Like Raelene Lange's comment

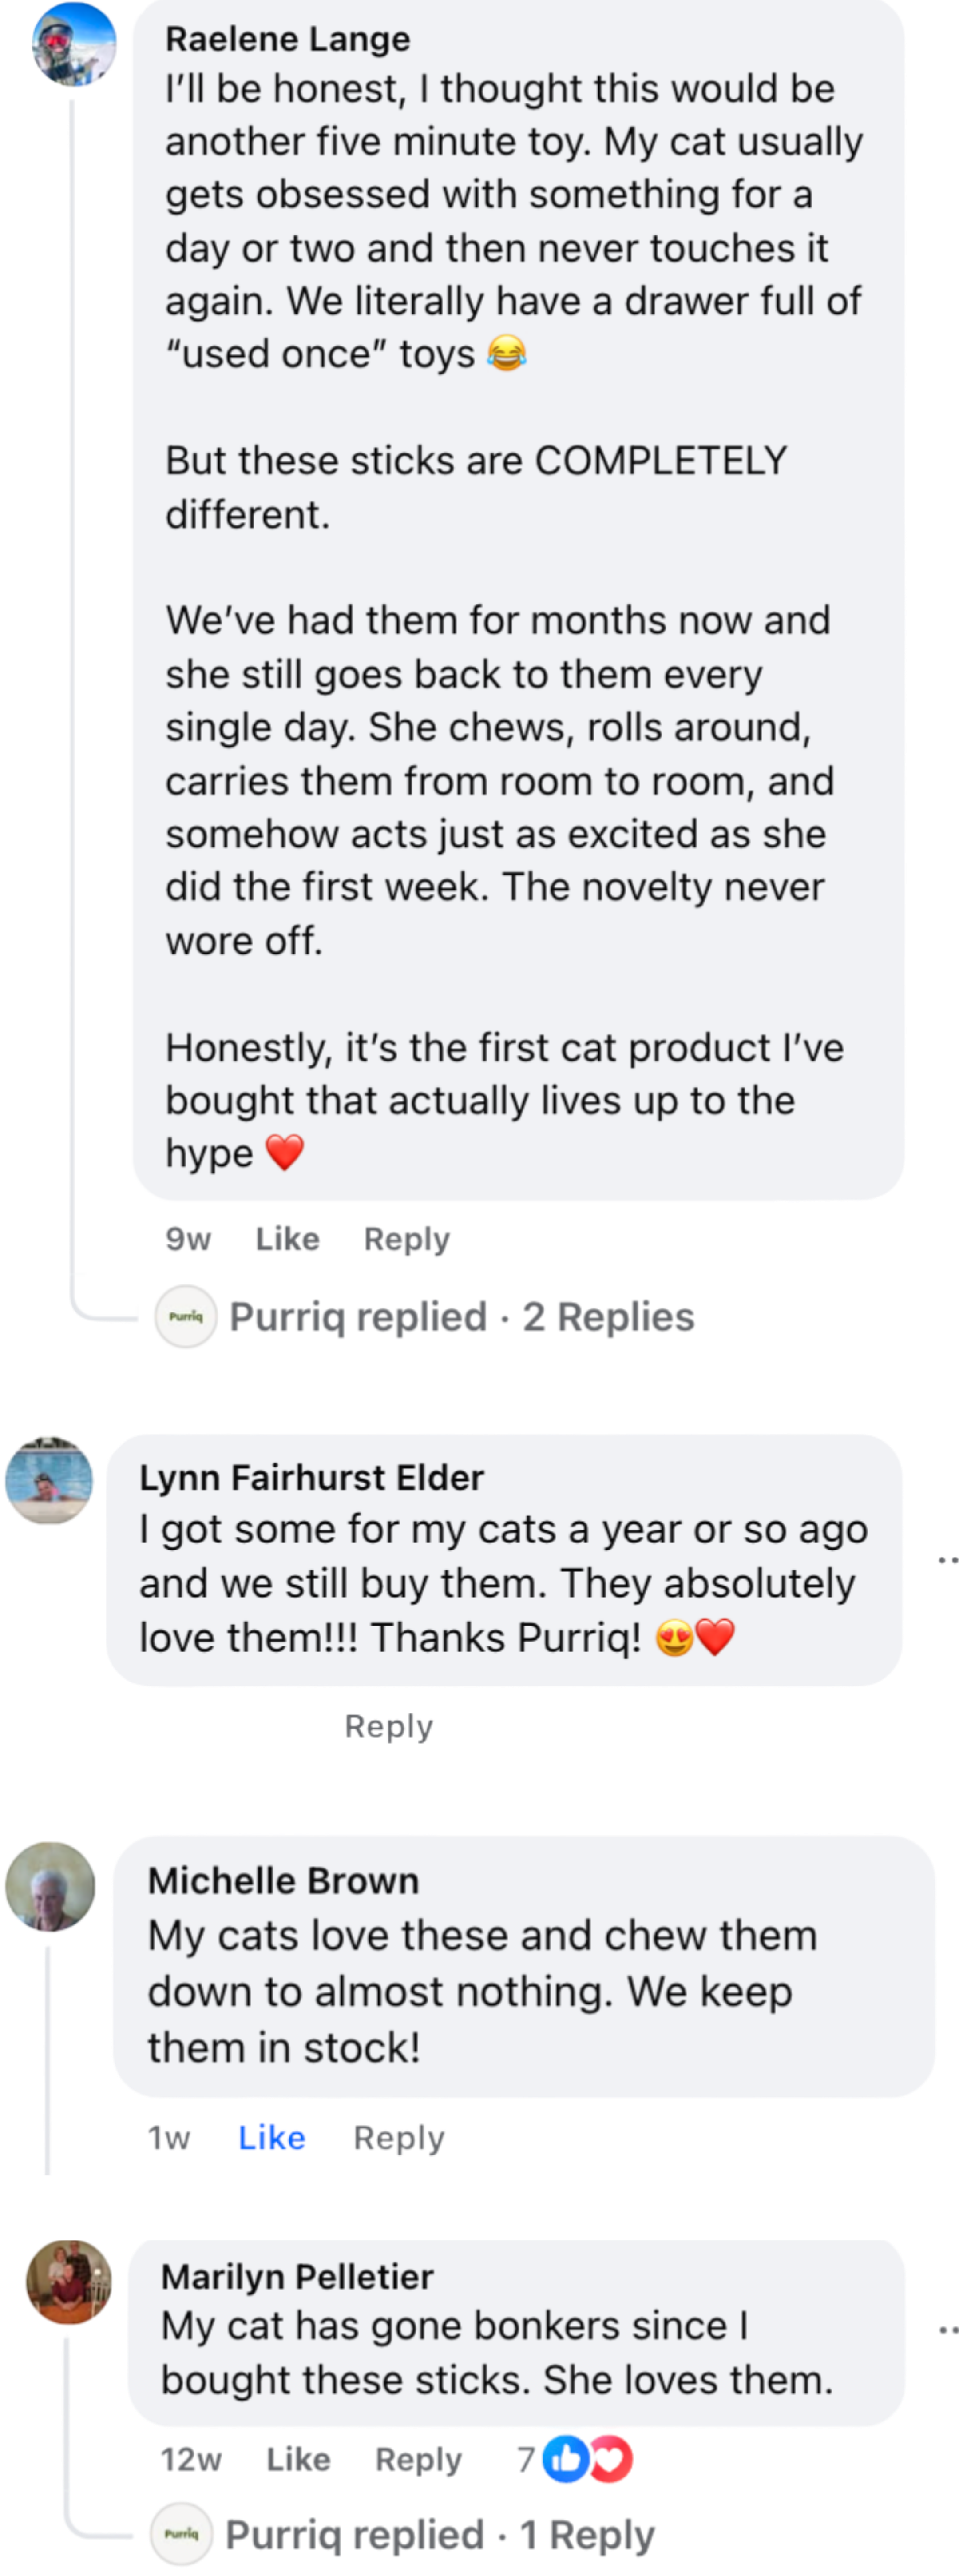[287, 1239]
